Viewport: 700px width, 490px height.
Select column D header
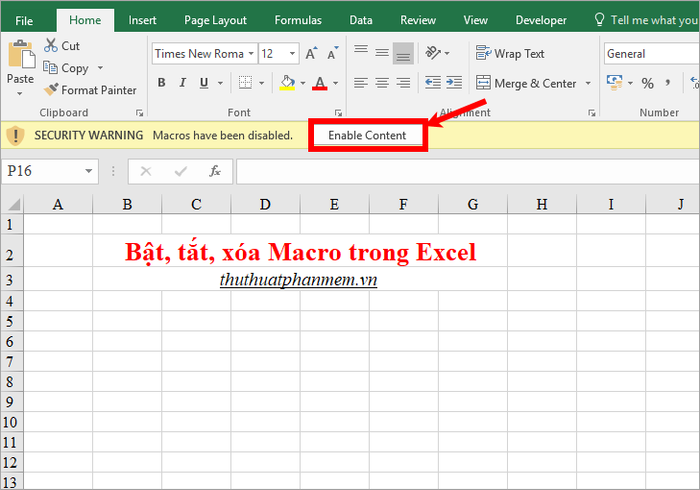[x=265, y=204]
